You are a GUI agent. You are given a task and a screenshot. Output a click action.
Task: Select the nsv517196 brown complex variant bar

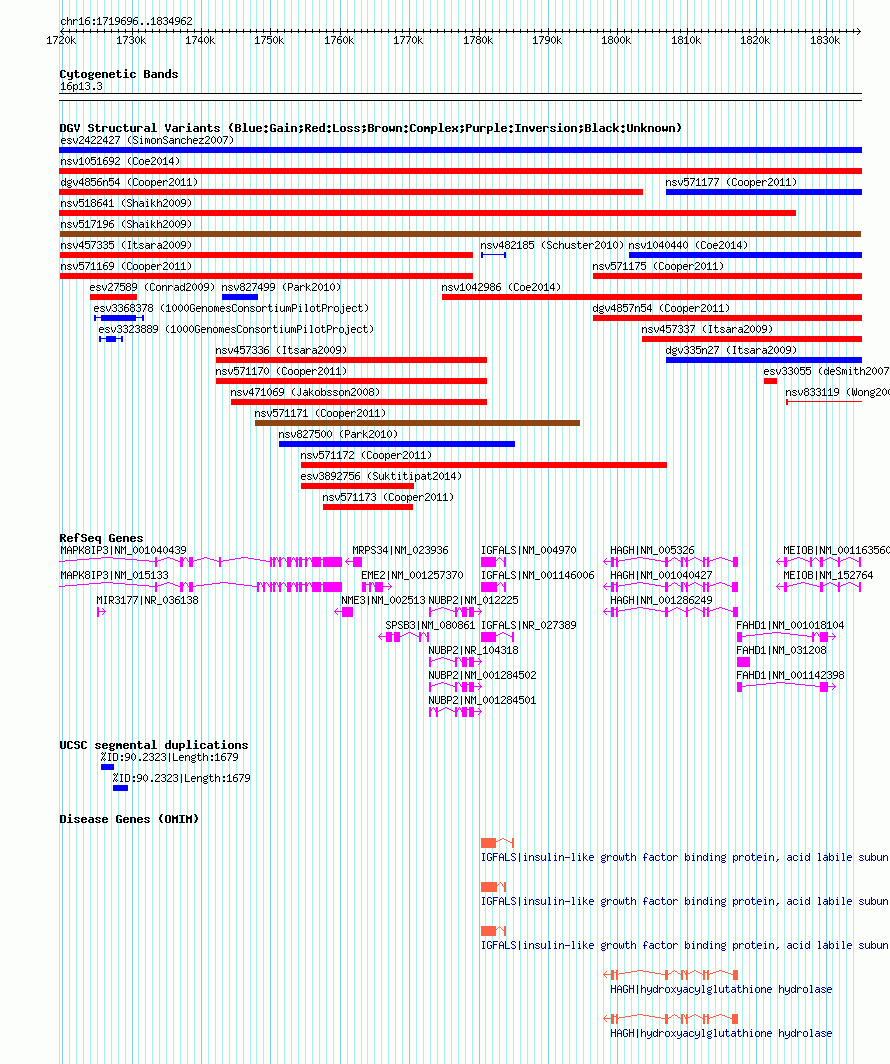point(461,234)
